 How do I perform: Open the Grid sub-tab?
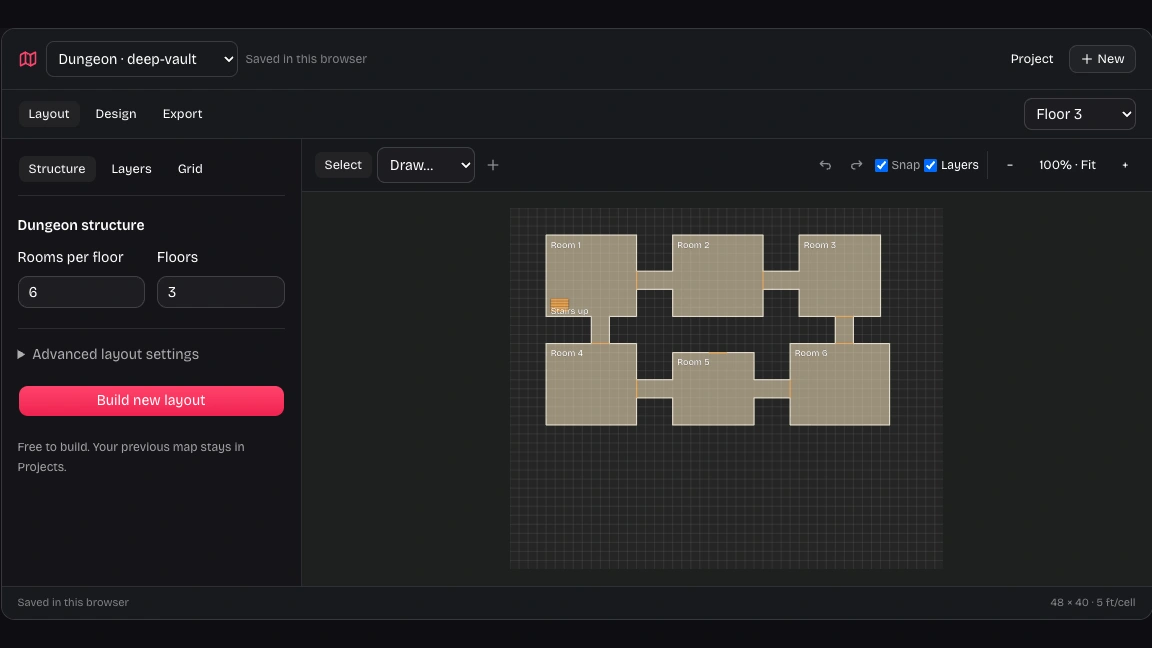190,169
